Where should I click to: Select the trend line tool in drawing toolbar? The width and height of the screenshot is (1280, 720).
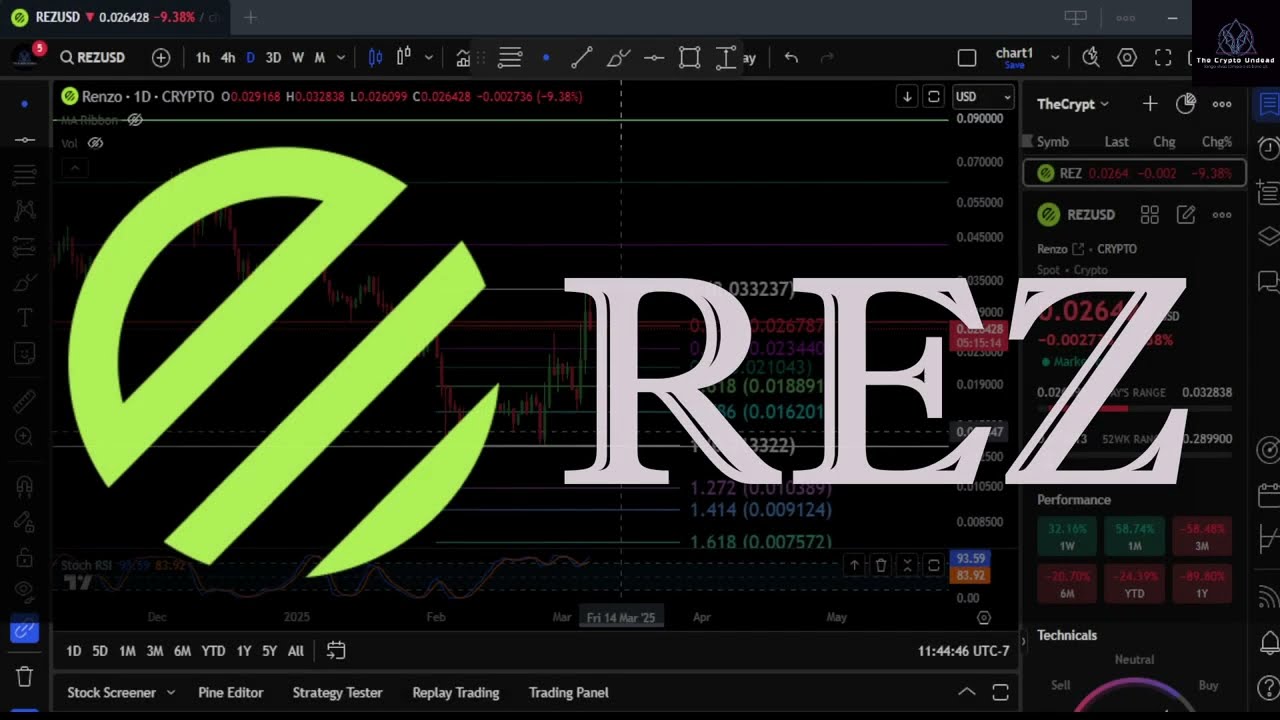click(x=581, y=58)
